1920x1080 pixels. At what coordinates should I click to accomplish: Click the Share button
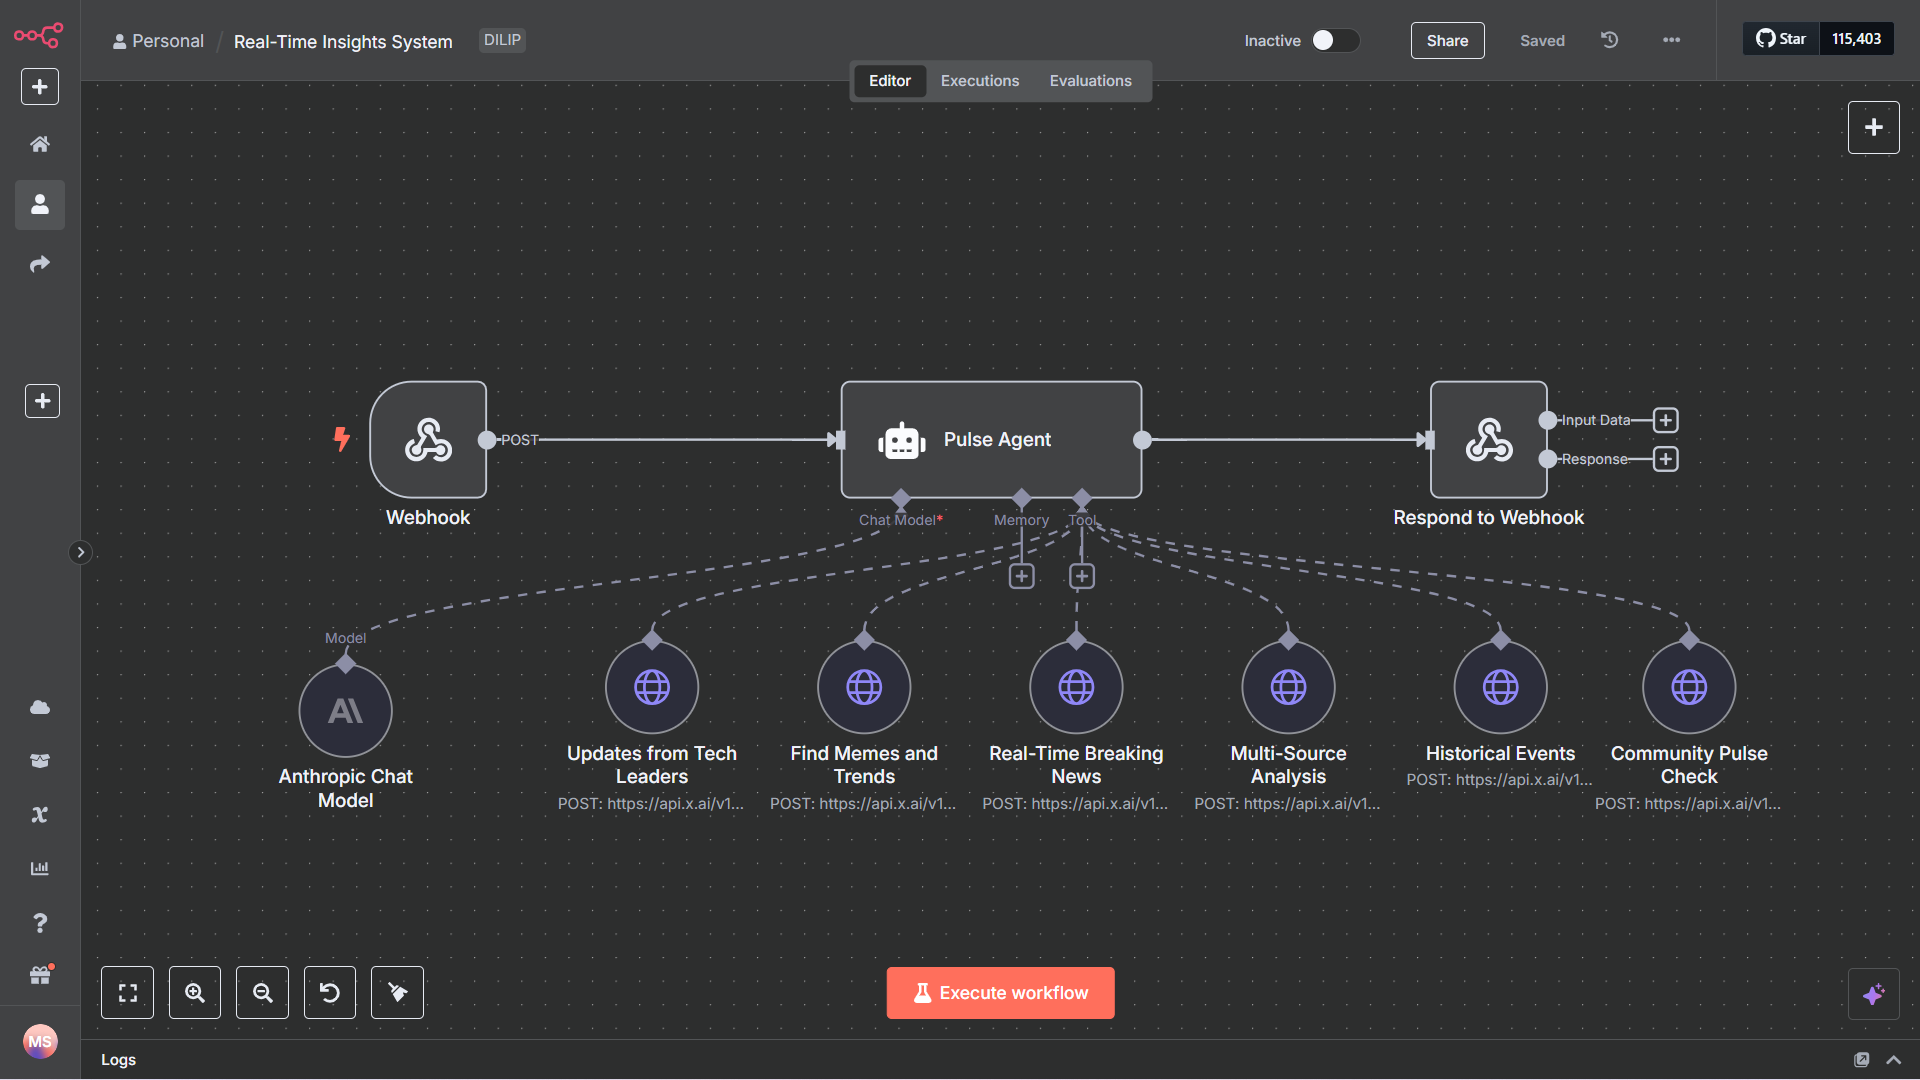tap(1447, 40)
